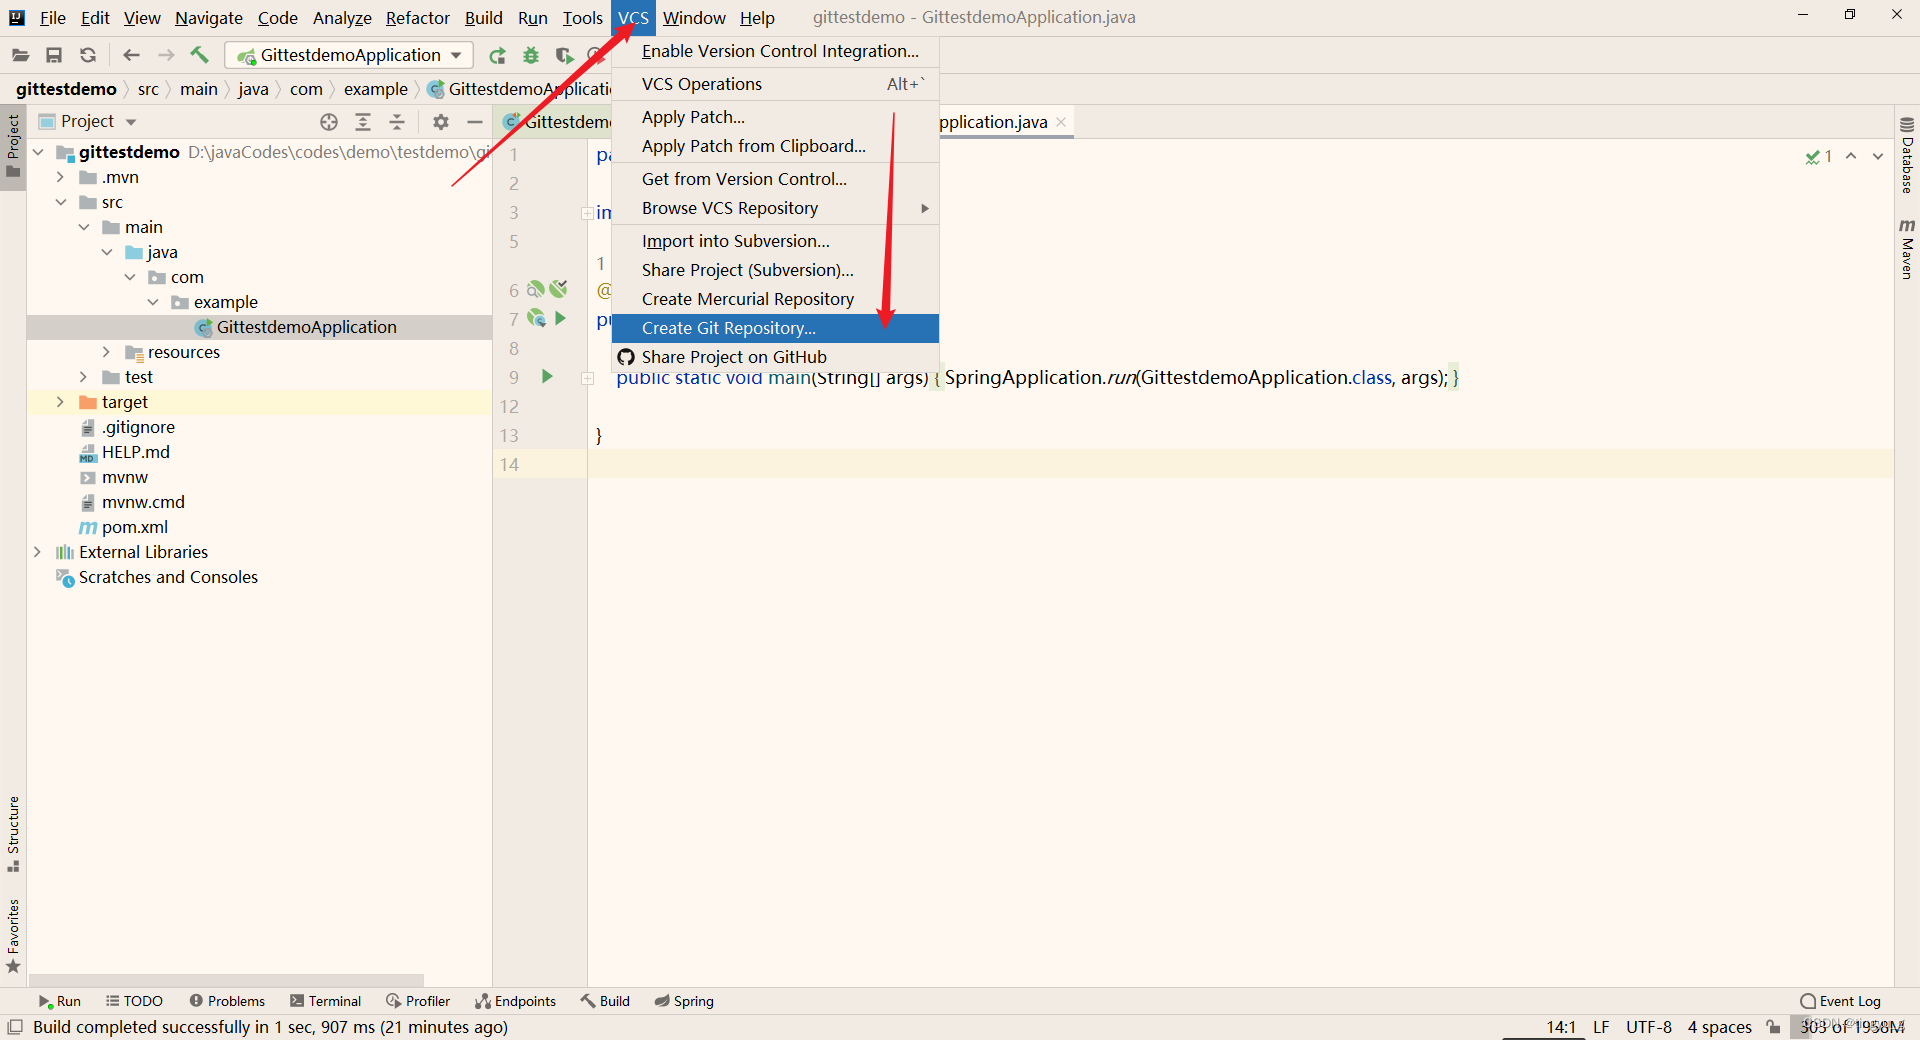The image size is (1920, 1040).
Task: Click the Rerun application toolbar icon
Action: point(497,55)
